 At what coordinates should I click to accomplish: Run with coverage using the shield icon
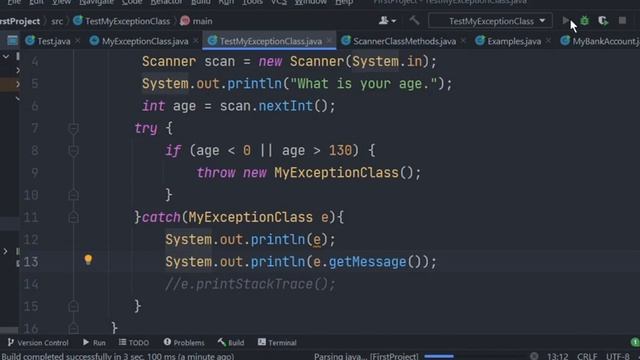[603, 20]
